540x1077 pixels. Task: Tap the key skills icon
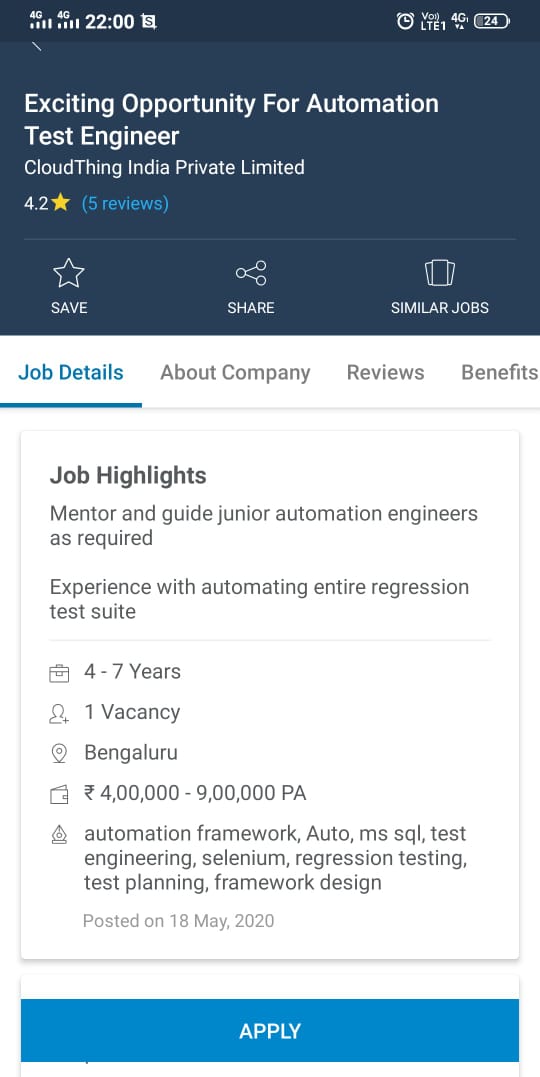[x=60, y=835]
